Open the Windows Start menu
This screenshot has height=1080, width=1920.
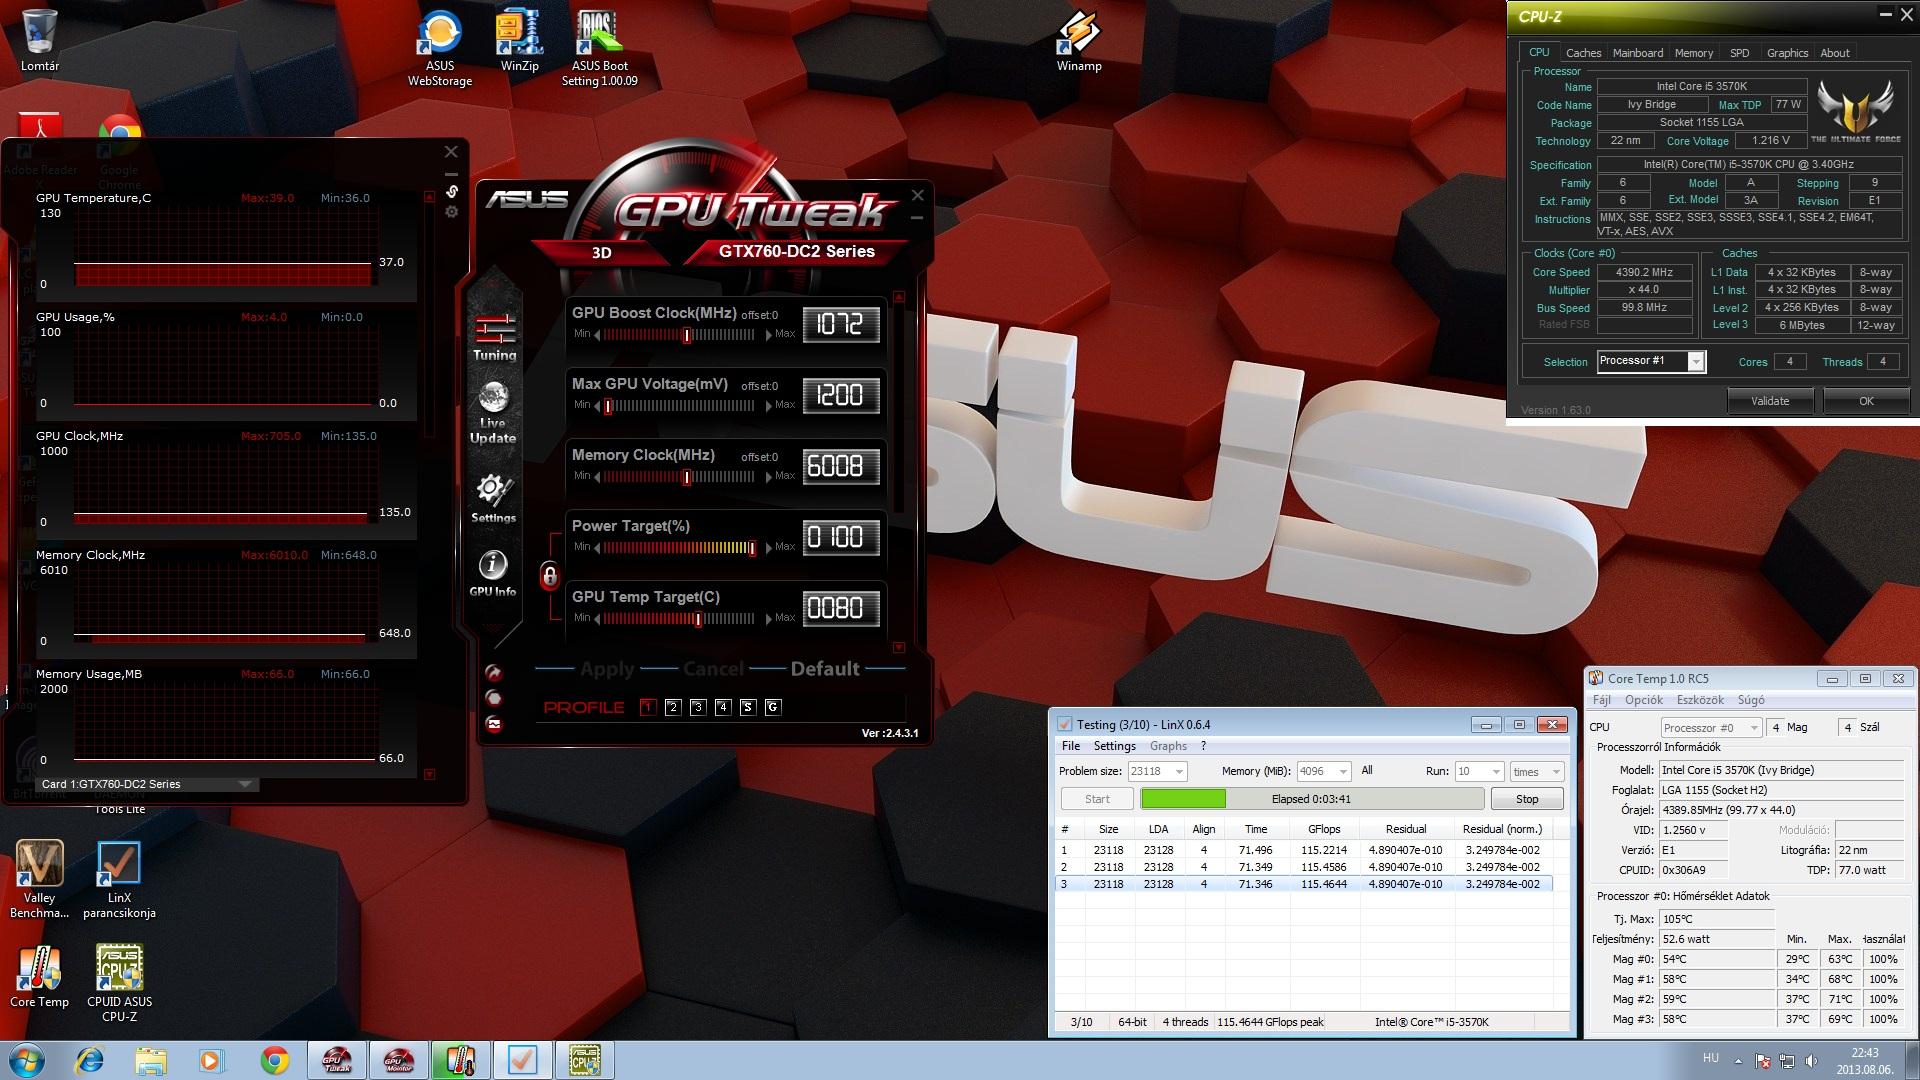click(x=25, y=1060)
